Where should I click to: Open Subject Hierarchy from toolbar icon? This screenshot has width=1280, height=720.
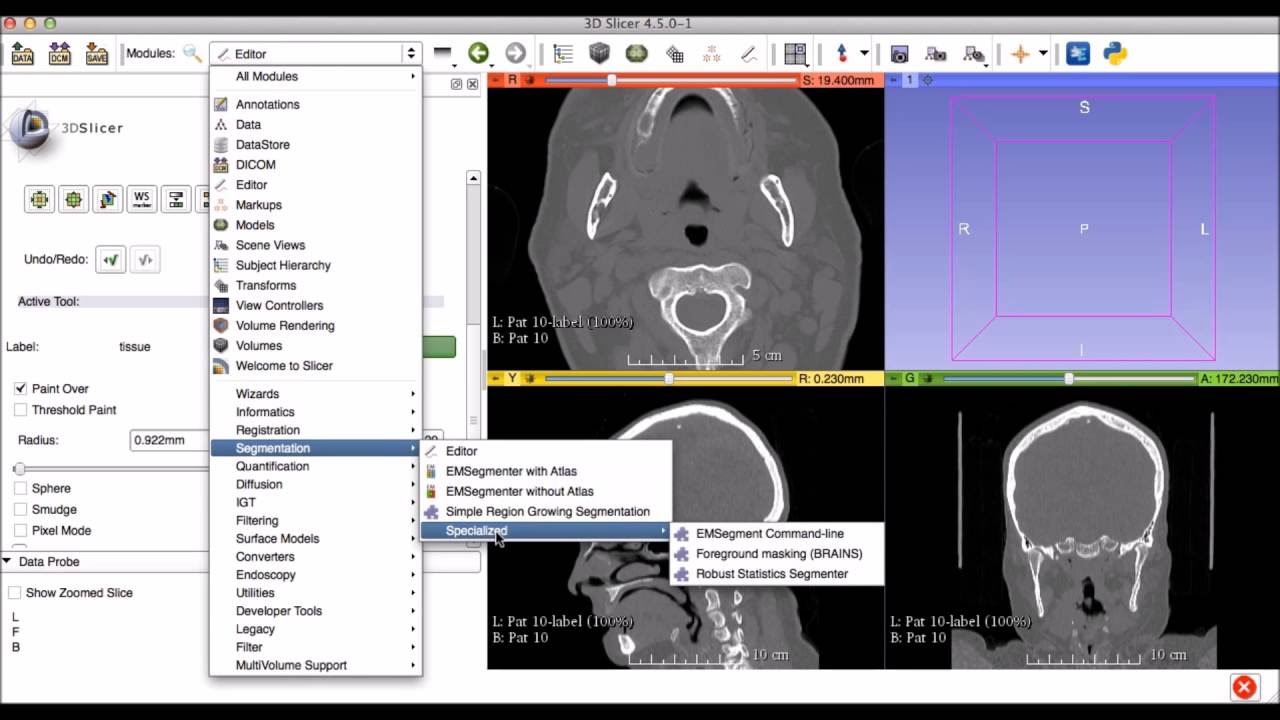coord(563,54)
